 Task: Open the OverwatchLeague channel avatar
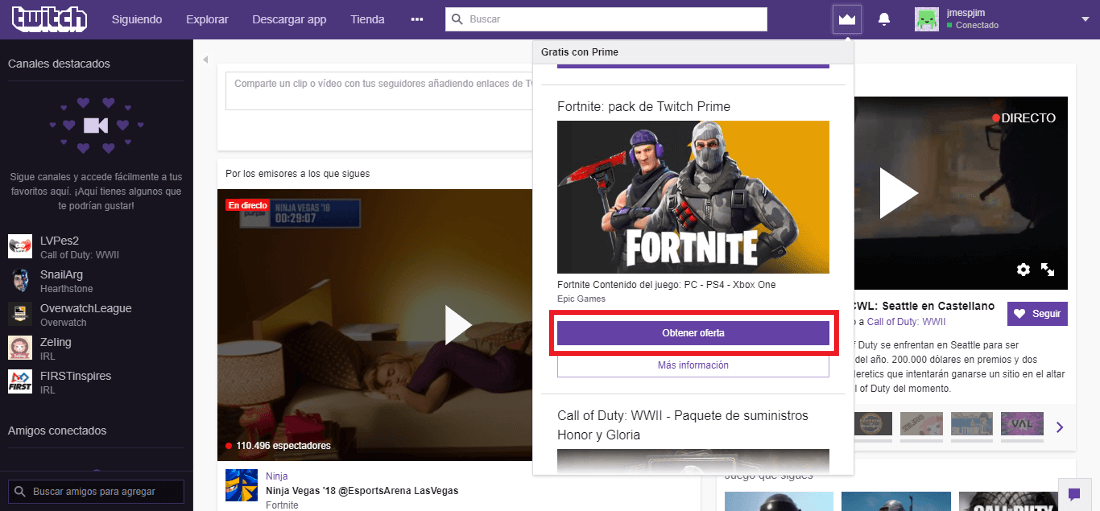20,314
